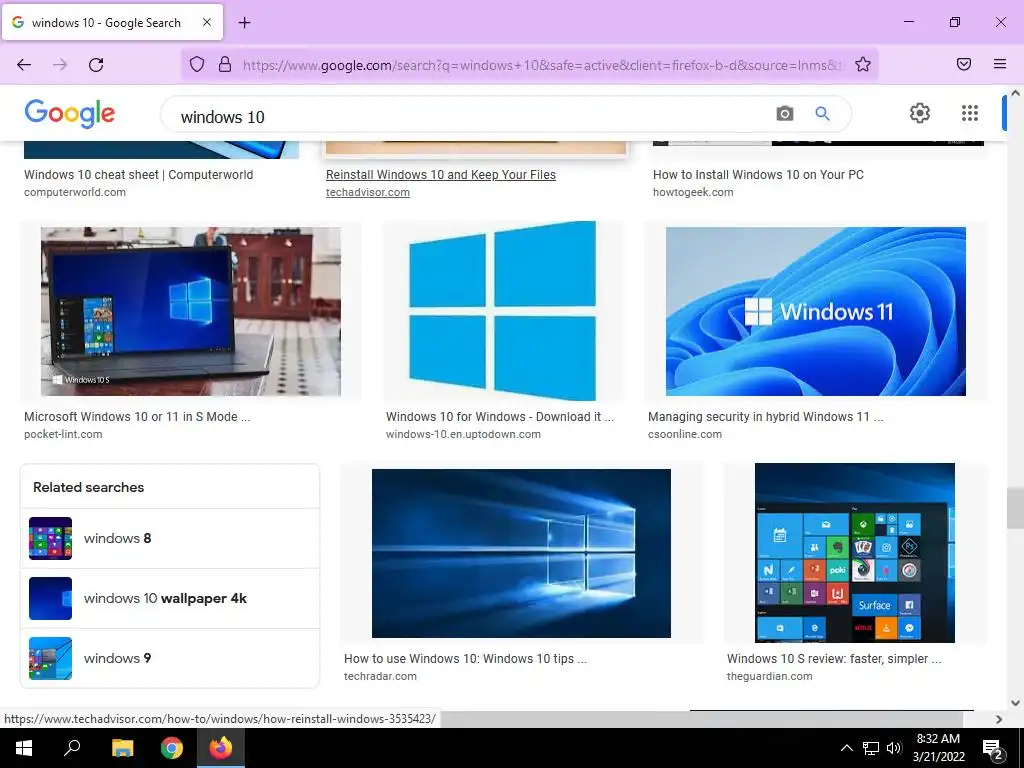Open Google quick settings gear
The image size is (1024, 768).
(920, 113)
